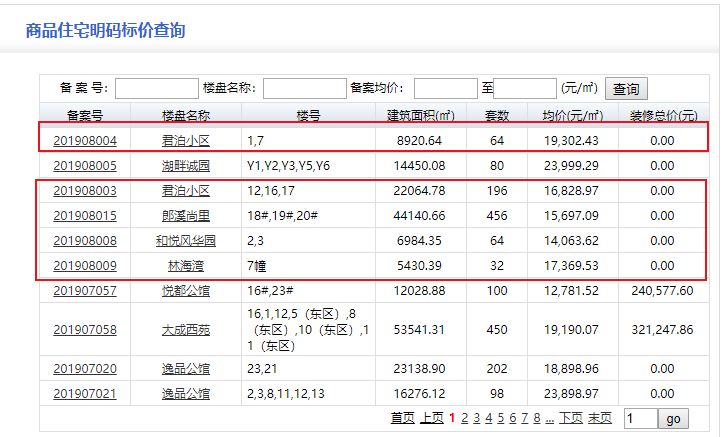
Task: Open record link 201908004
Action: 85,140
